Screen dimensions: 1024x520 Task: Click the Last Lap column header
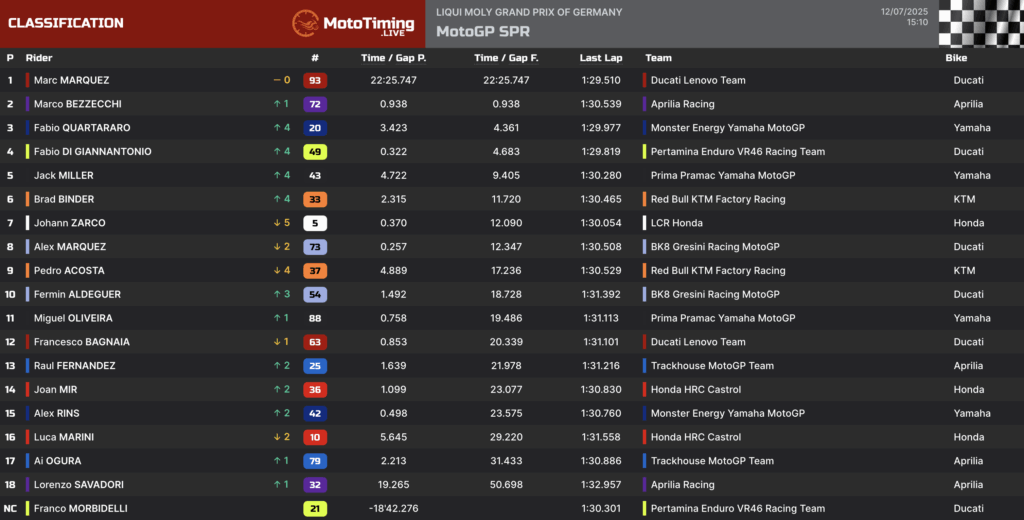tap(601, 57)
